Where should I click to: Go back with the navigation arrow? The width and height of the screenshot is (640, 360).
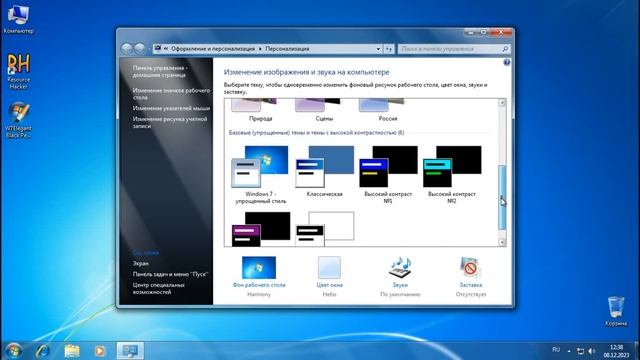click(x=127, y=49)
